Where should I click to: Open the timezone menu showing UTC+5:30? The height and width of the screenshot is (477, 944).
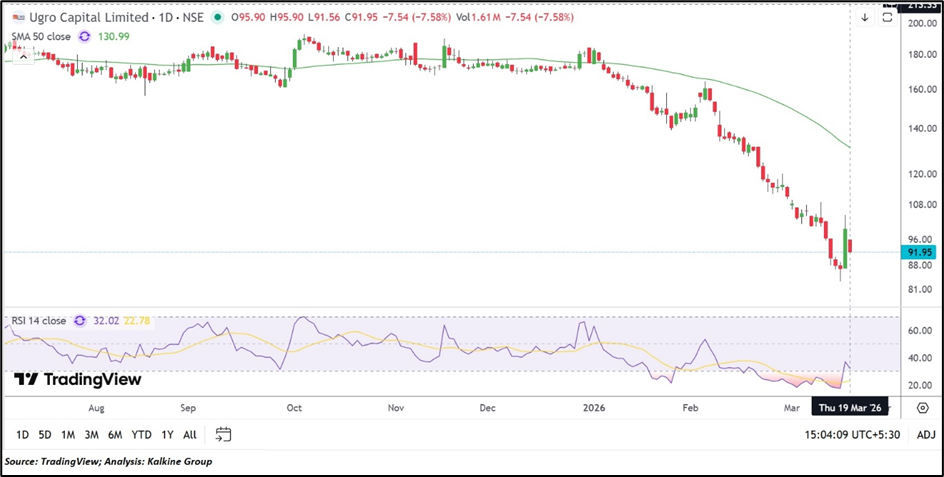(851, 435)
